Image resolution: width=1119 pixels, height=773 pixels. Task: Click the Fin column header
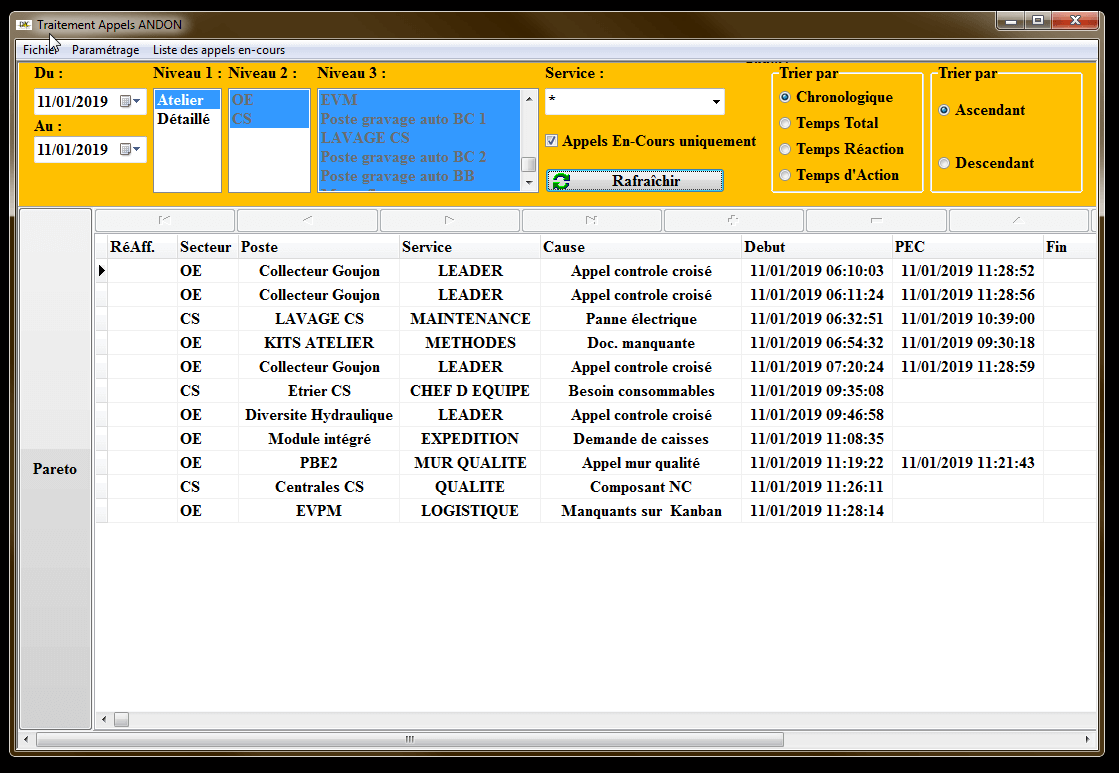coord(1069,247)
